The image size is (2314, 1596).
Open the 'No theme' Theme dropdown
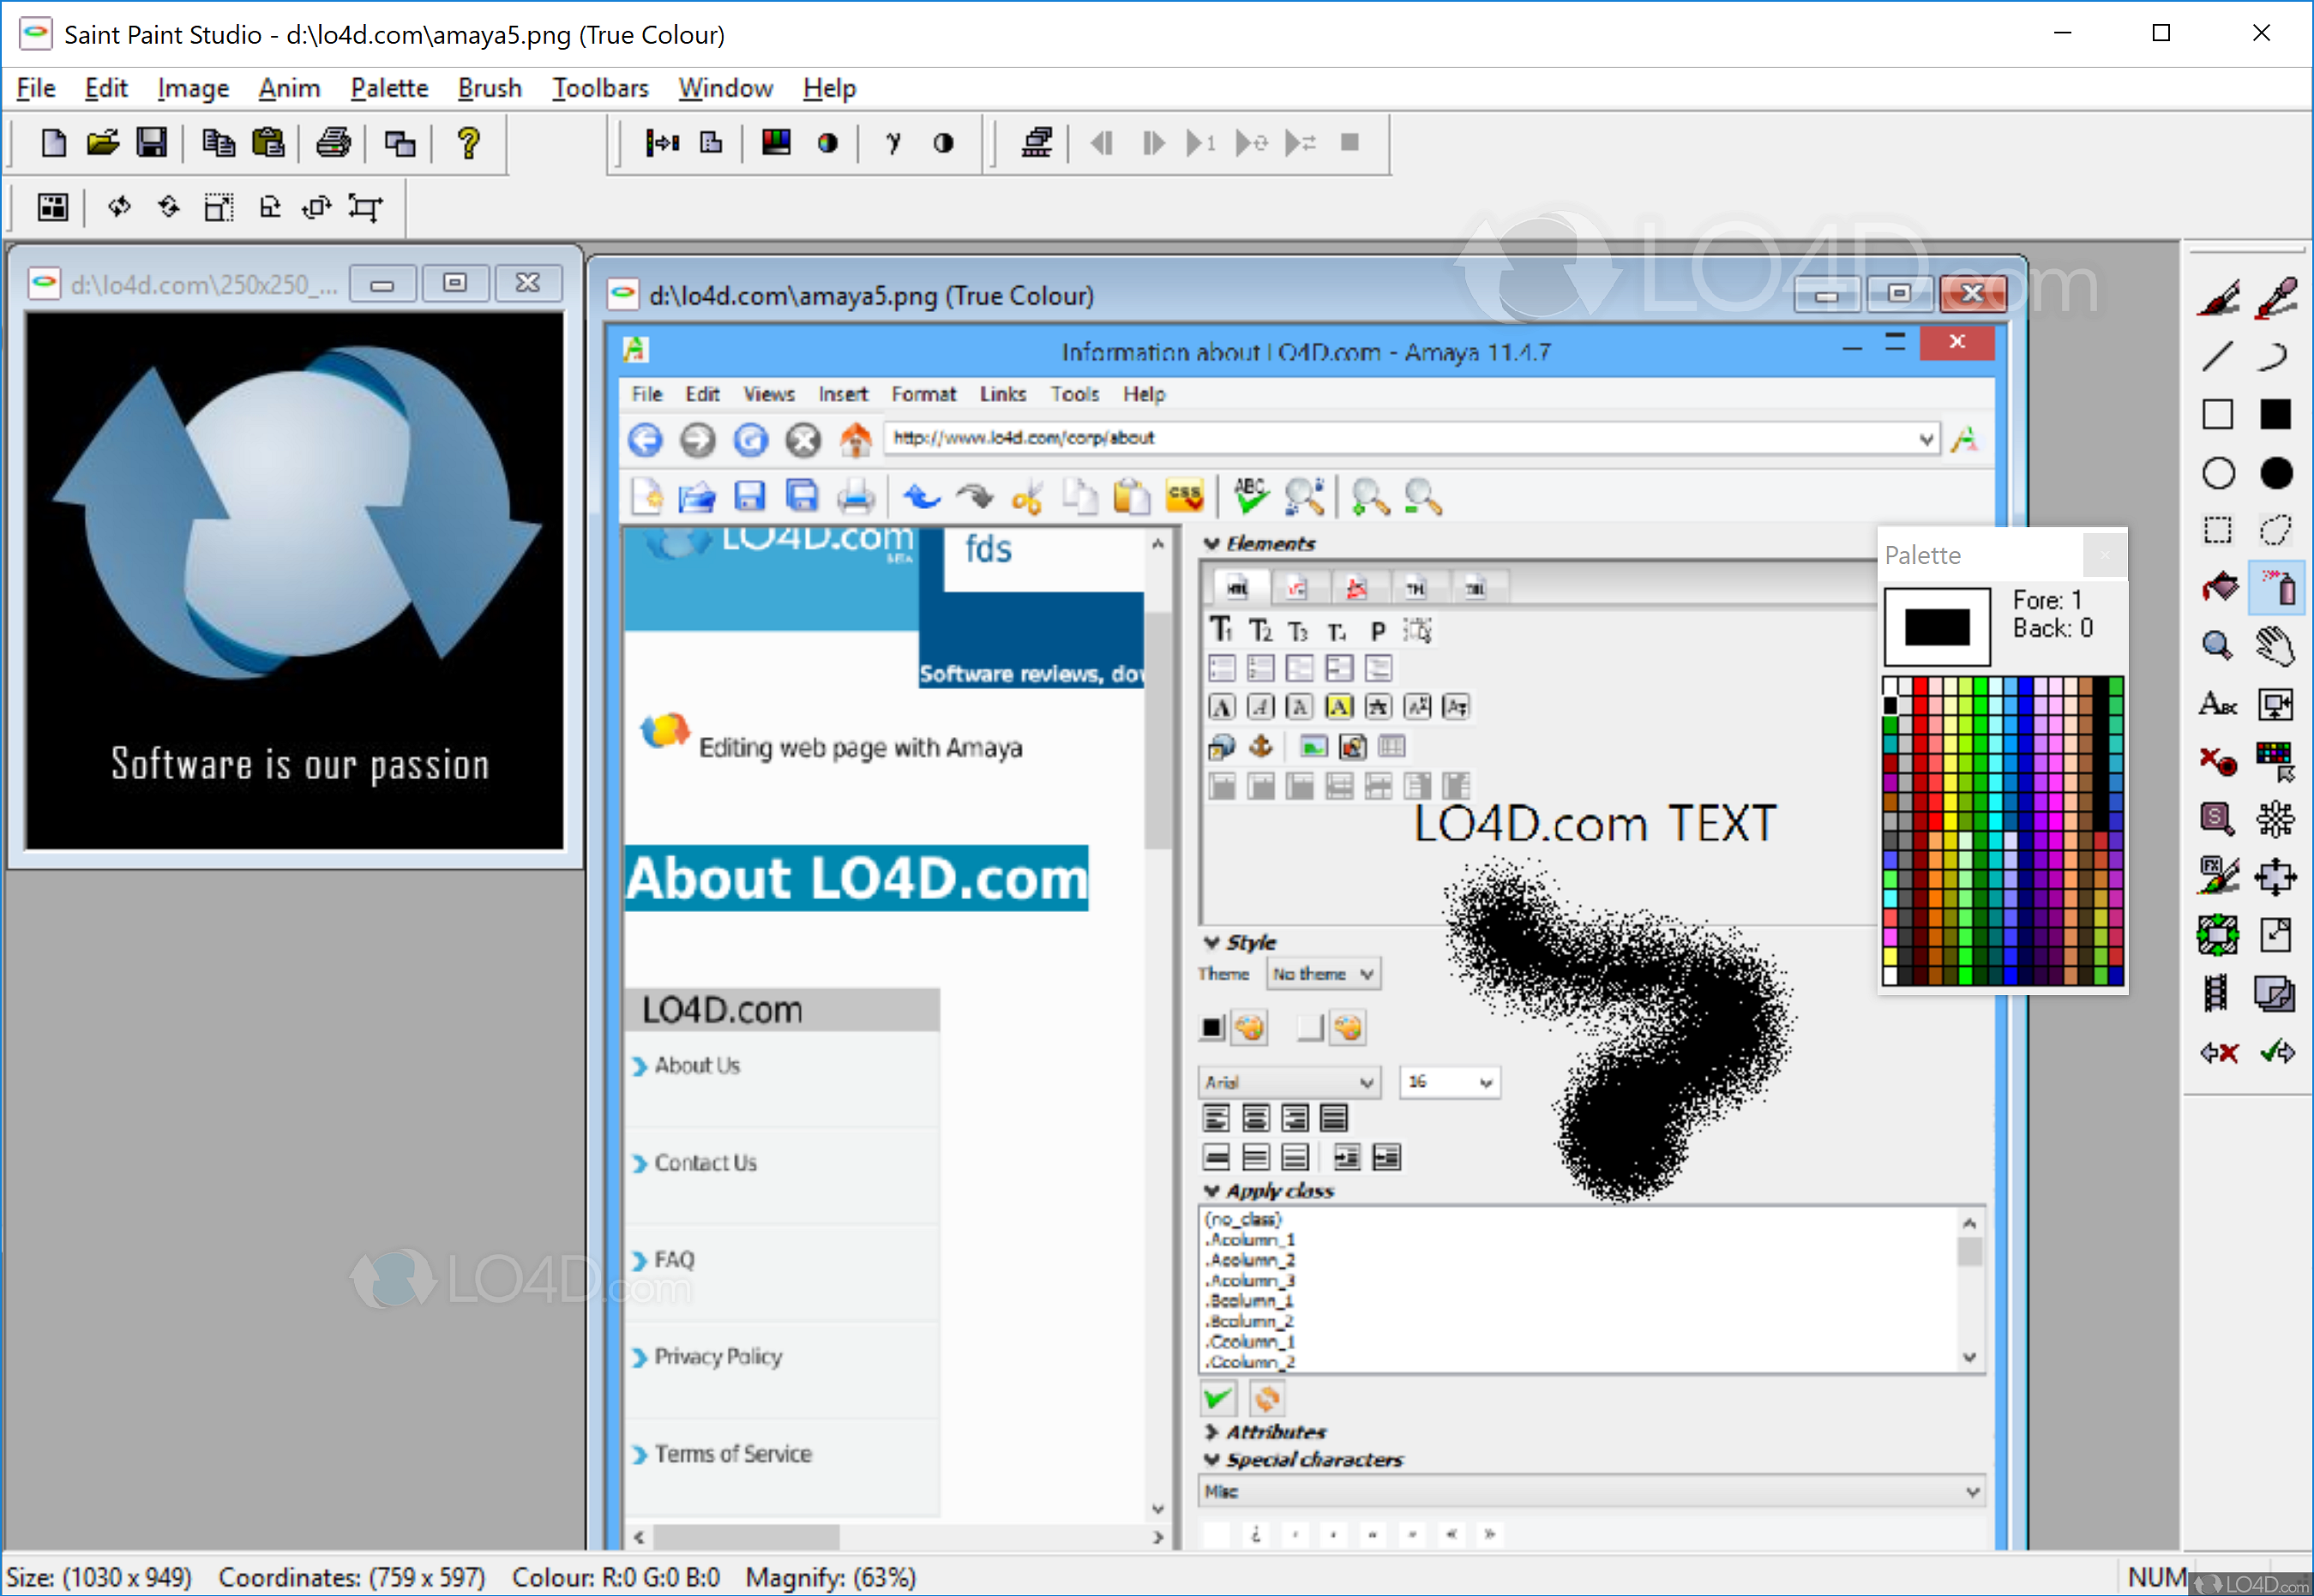(1322, 973)
